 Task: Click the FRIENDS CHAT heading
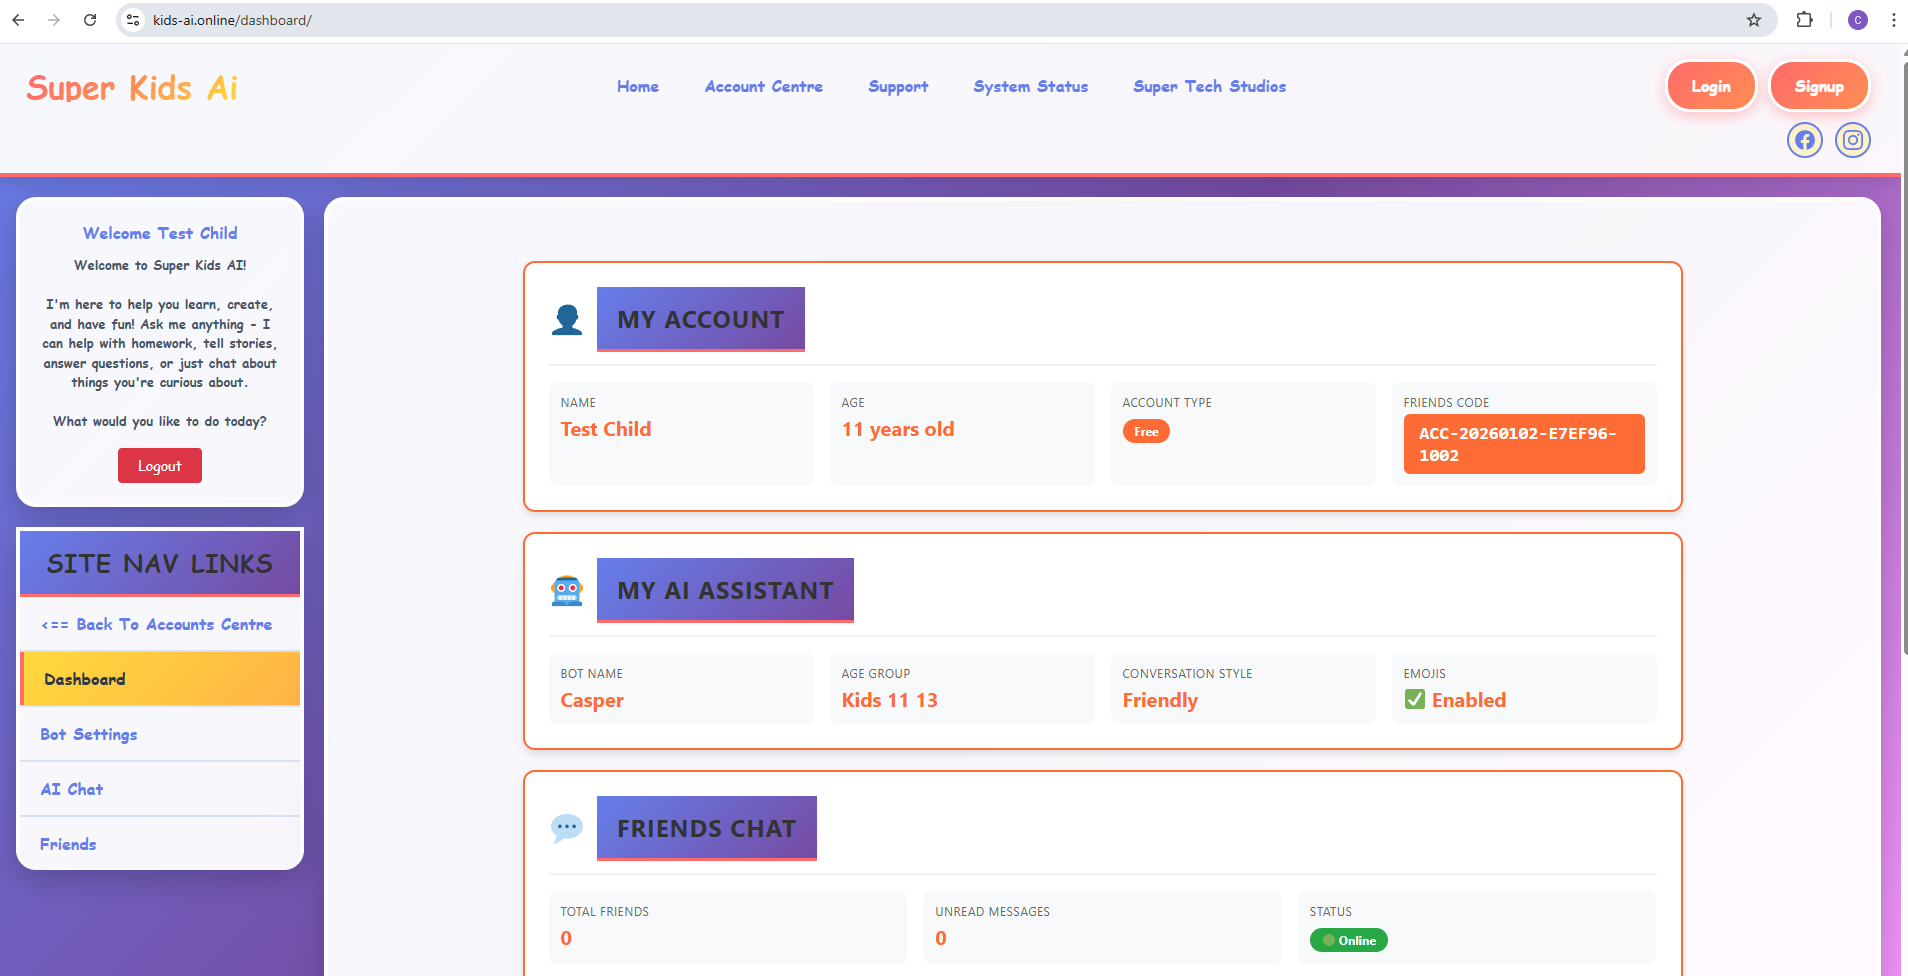(707, 829)
